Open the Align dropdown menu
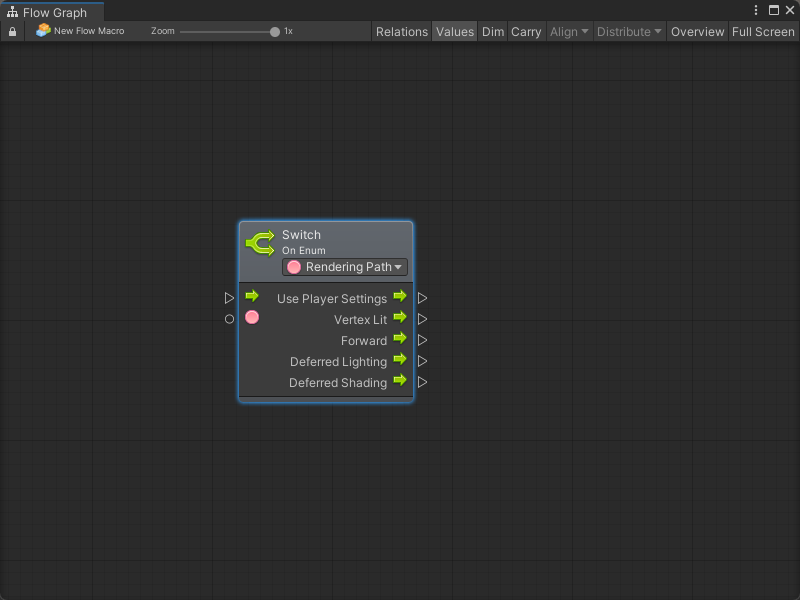This screenshot has width=800, height=600. click(x=569, y=32)
